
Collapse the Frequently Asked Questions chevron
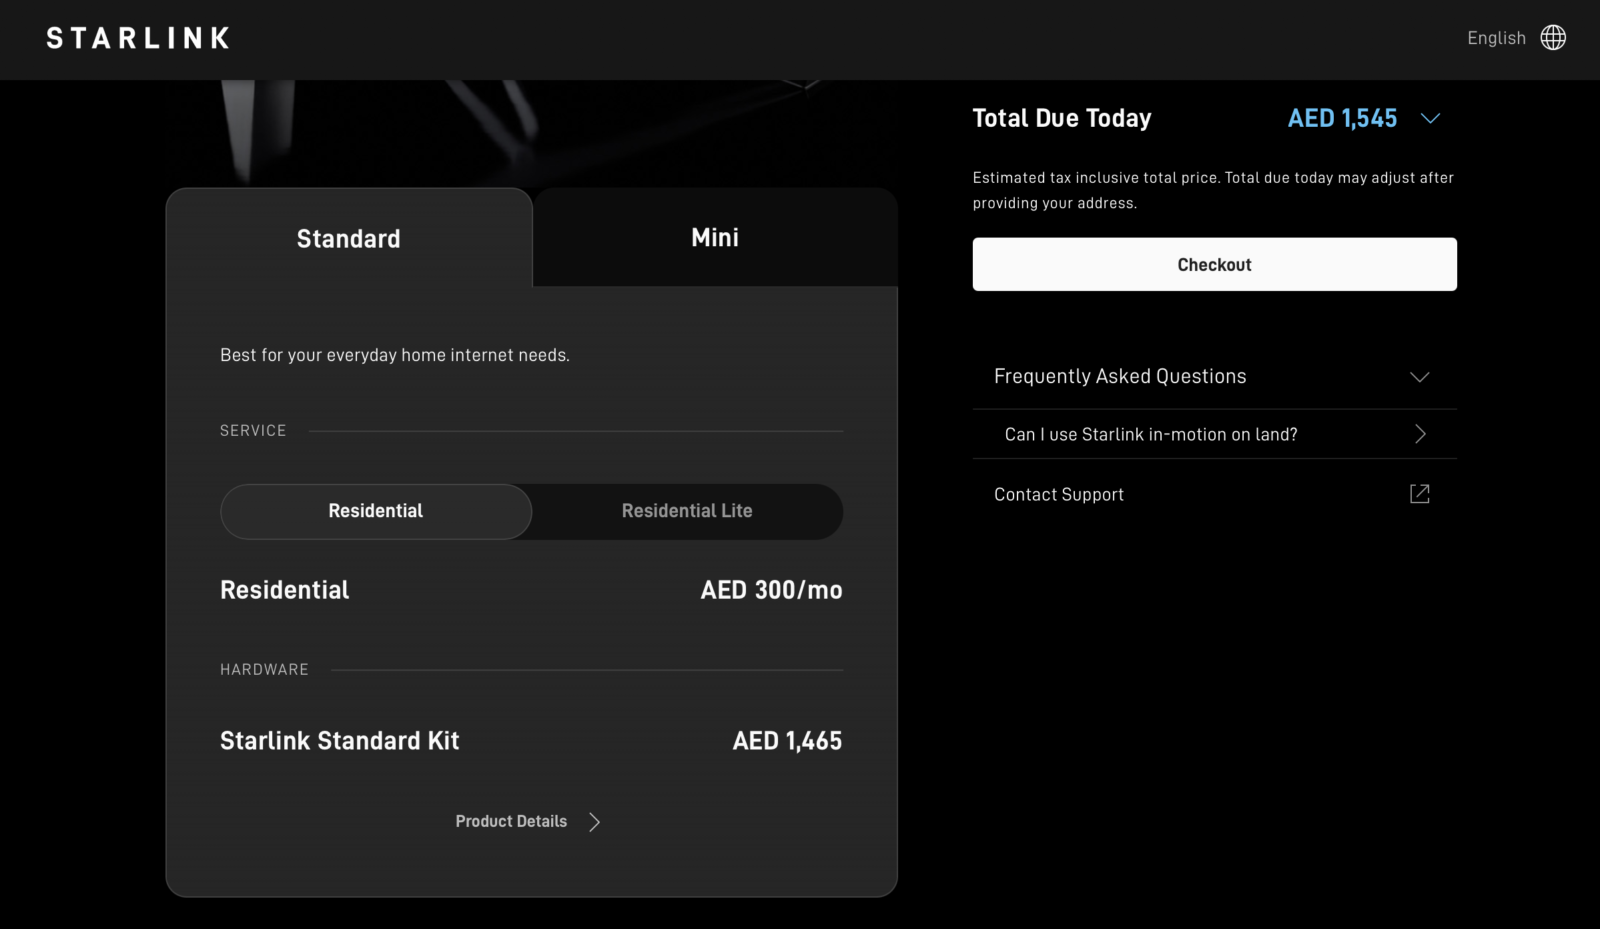click(1419, 377)
